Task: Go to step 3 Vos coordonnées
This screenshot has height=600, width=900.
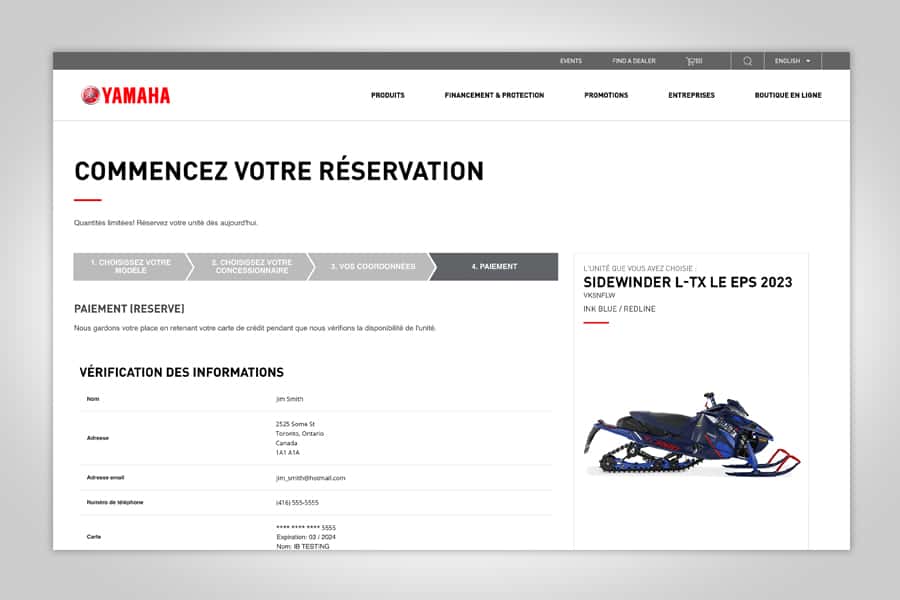Action: 373,266
